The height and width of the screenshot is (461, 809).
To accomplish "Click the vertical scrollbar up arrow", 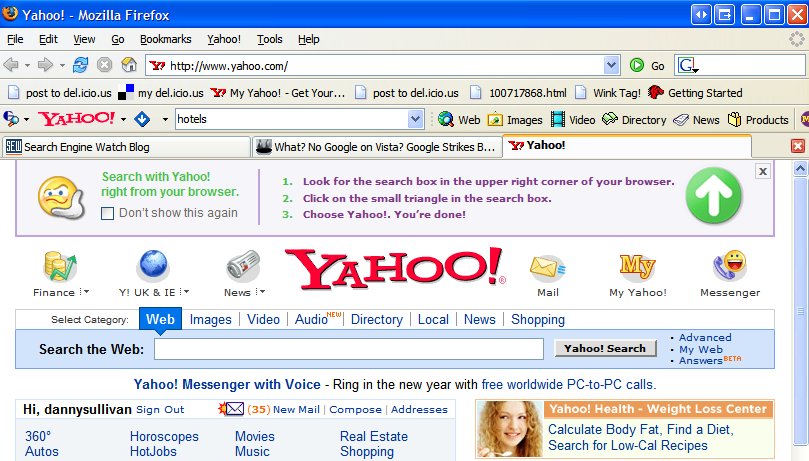I will click(x=800, y=168).
